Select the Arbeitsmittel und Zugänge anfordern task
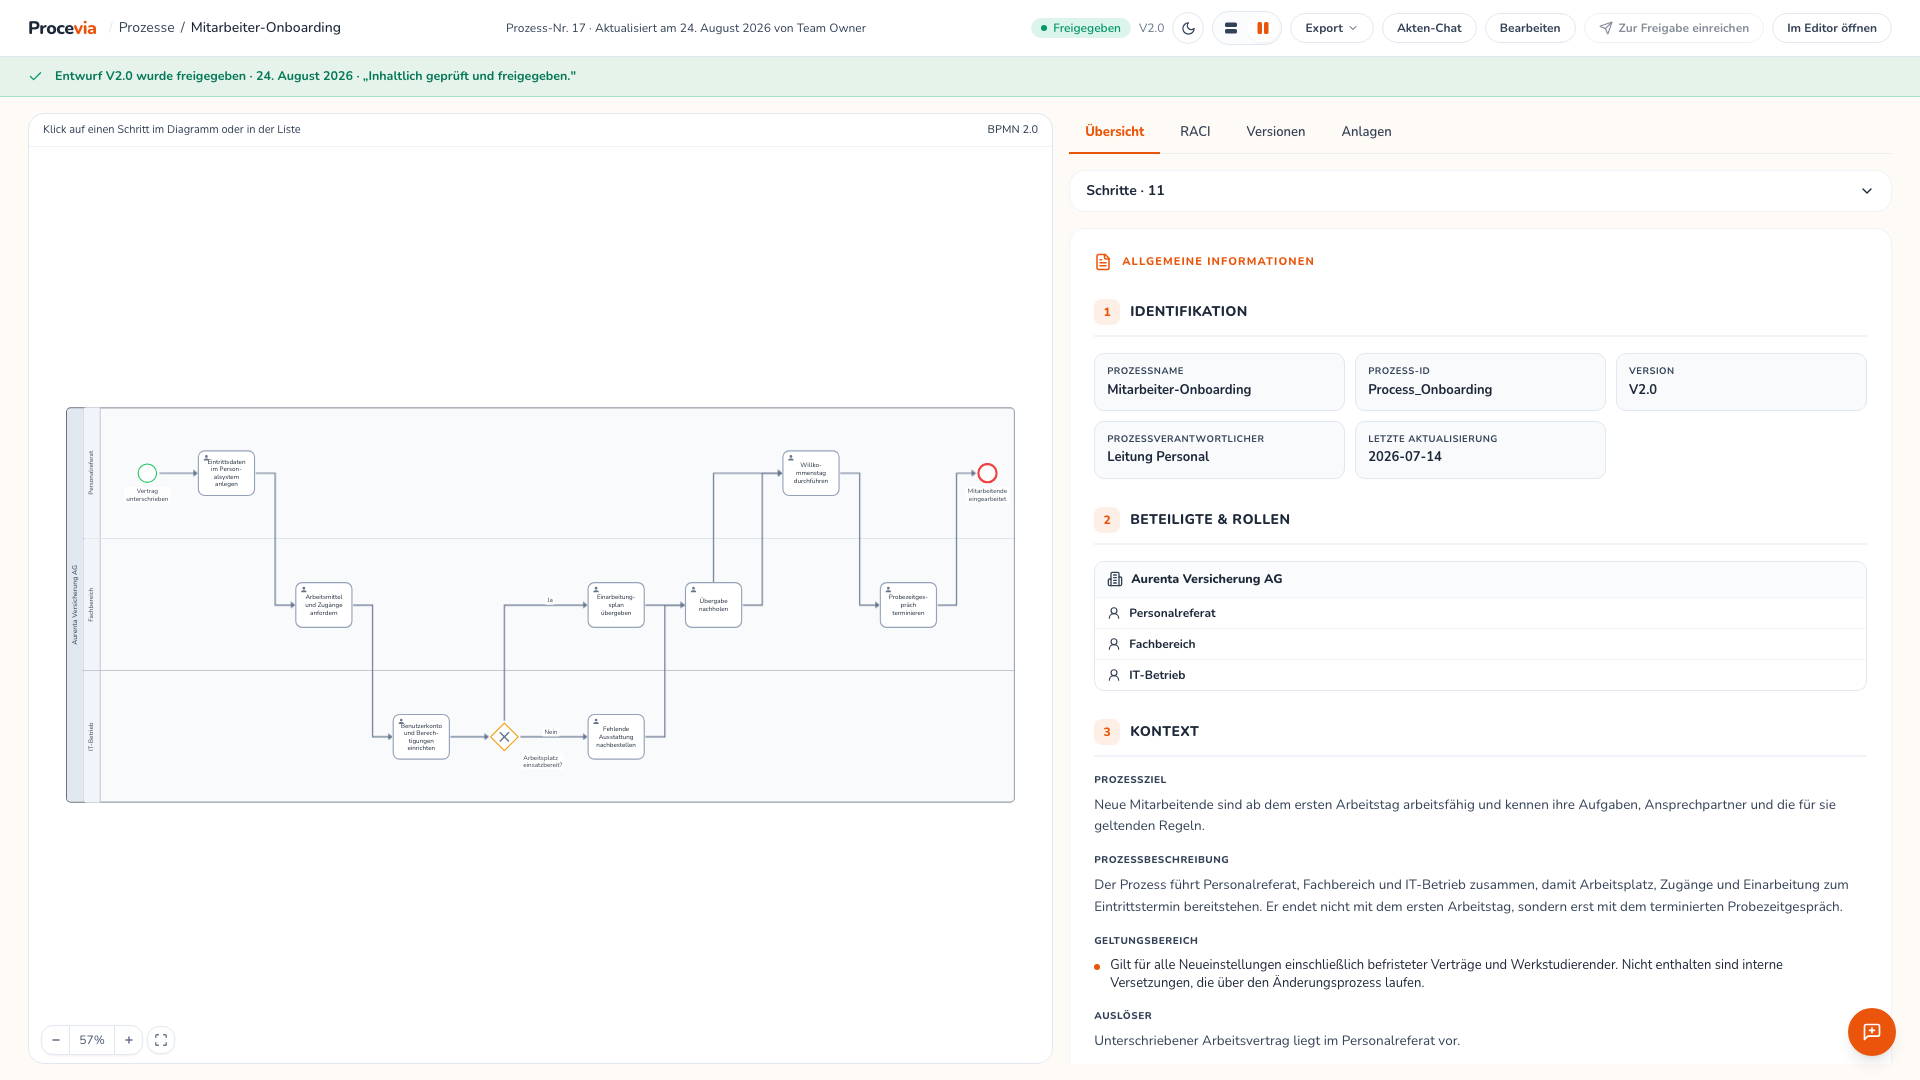The width and height of the screenshot is (1920, 1080). 324,605
